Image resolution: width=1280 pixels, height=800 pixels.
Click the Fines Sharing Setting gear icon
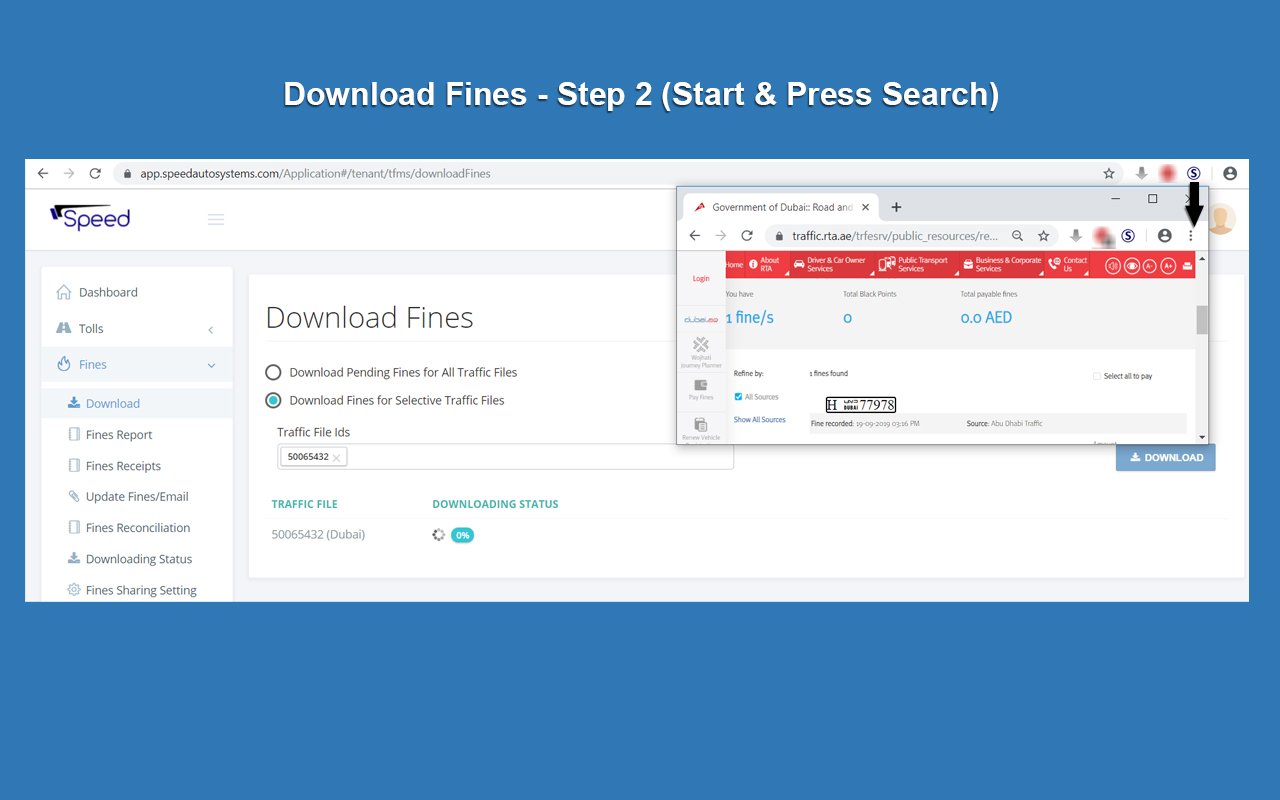point(73,589)
